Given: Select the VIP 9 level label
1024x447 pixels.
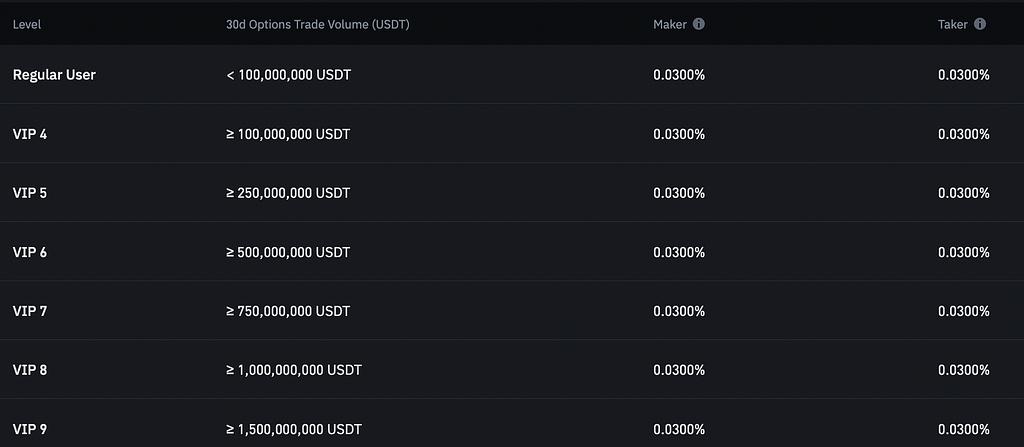Looking at the screenshot, I should (30, 429).
